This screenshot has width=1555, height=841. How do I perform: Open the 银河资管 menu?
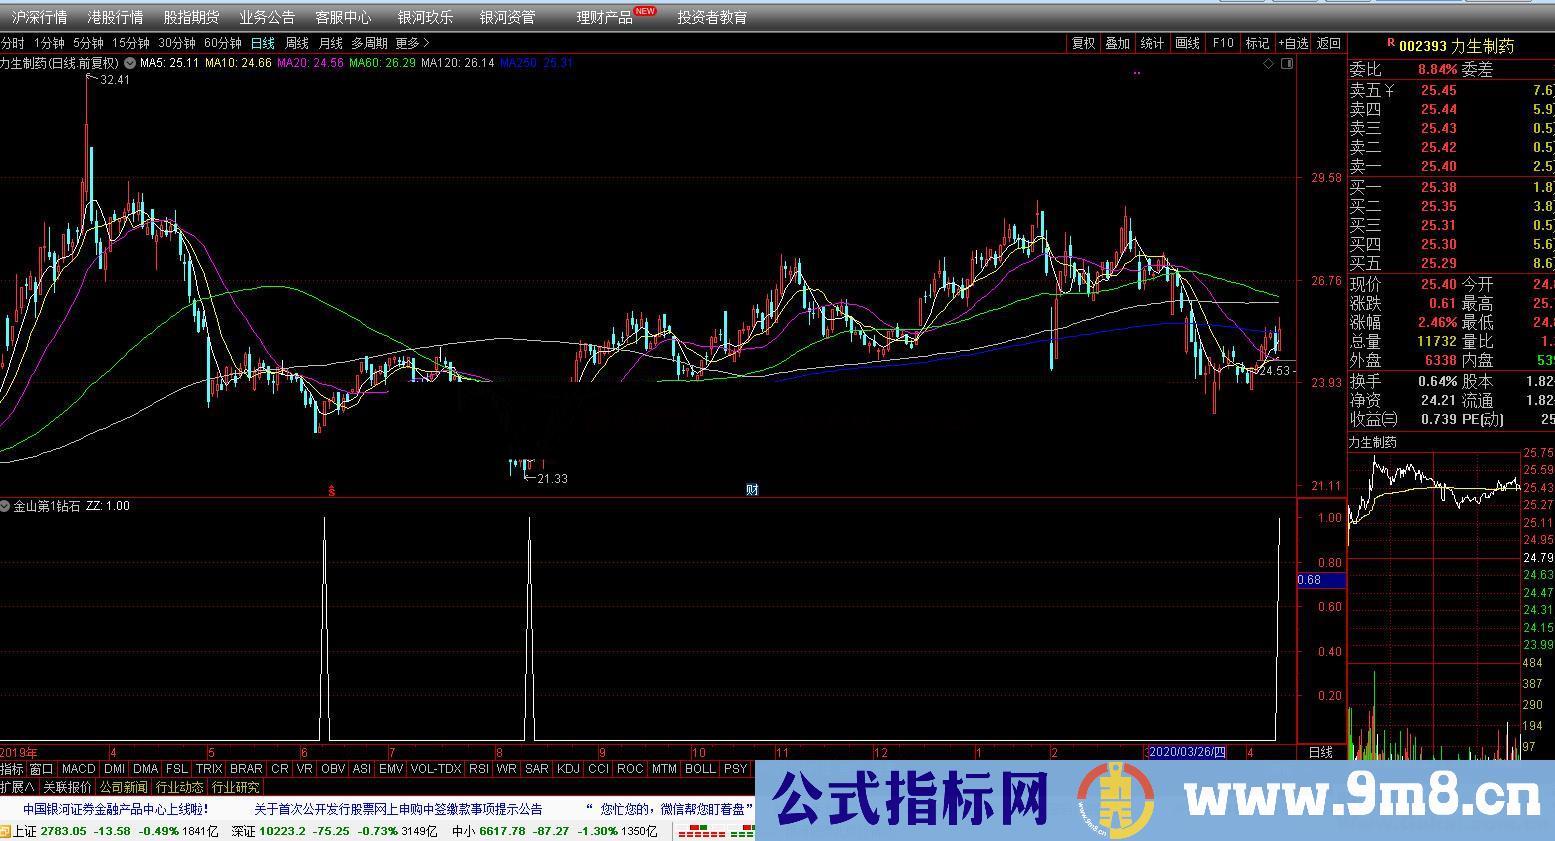click(507, 17)
